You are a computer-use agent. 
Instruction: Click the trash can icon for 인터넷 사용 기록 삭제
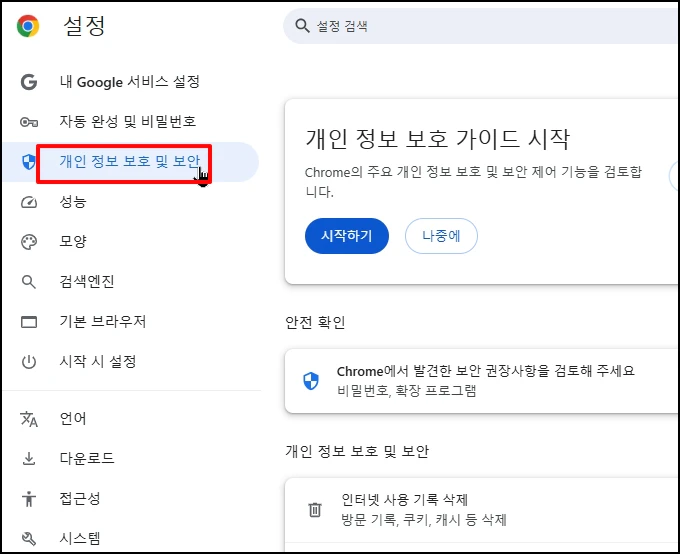[315, 509]
